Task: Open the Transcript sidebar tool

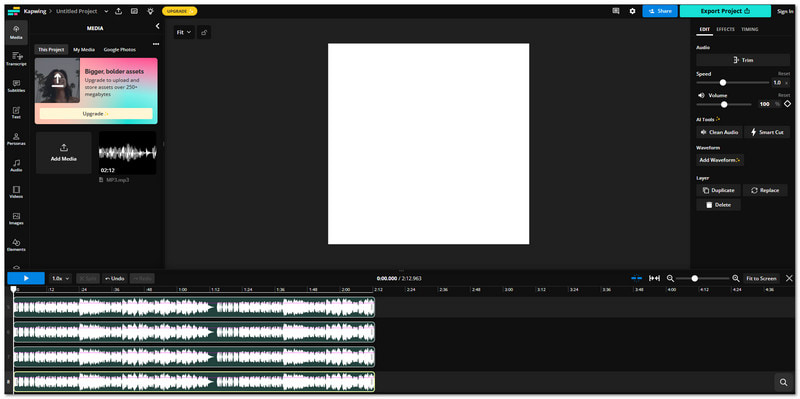Action: (x=16, y=59)
